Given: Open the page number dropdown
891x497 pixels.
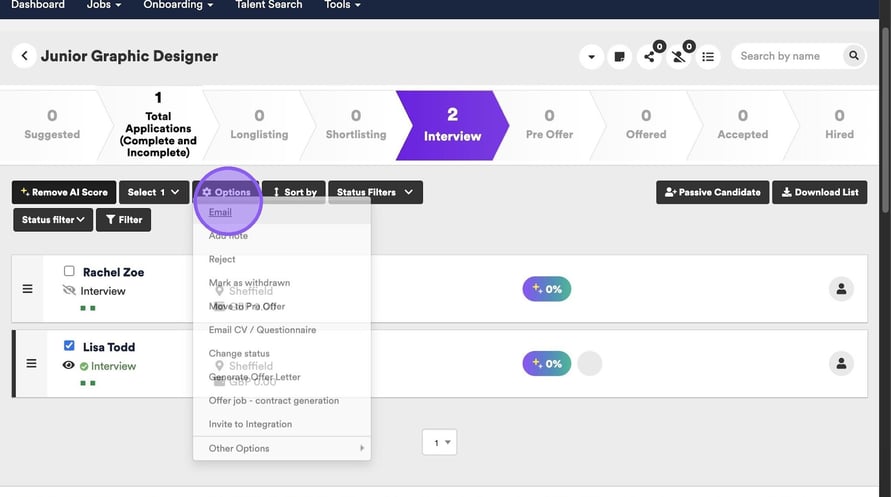Looking at the screenshot, I should tap(439, 442).
